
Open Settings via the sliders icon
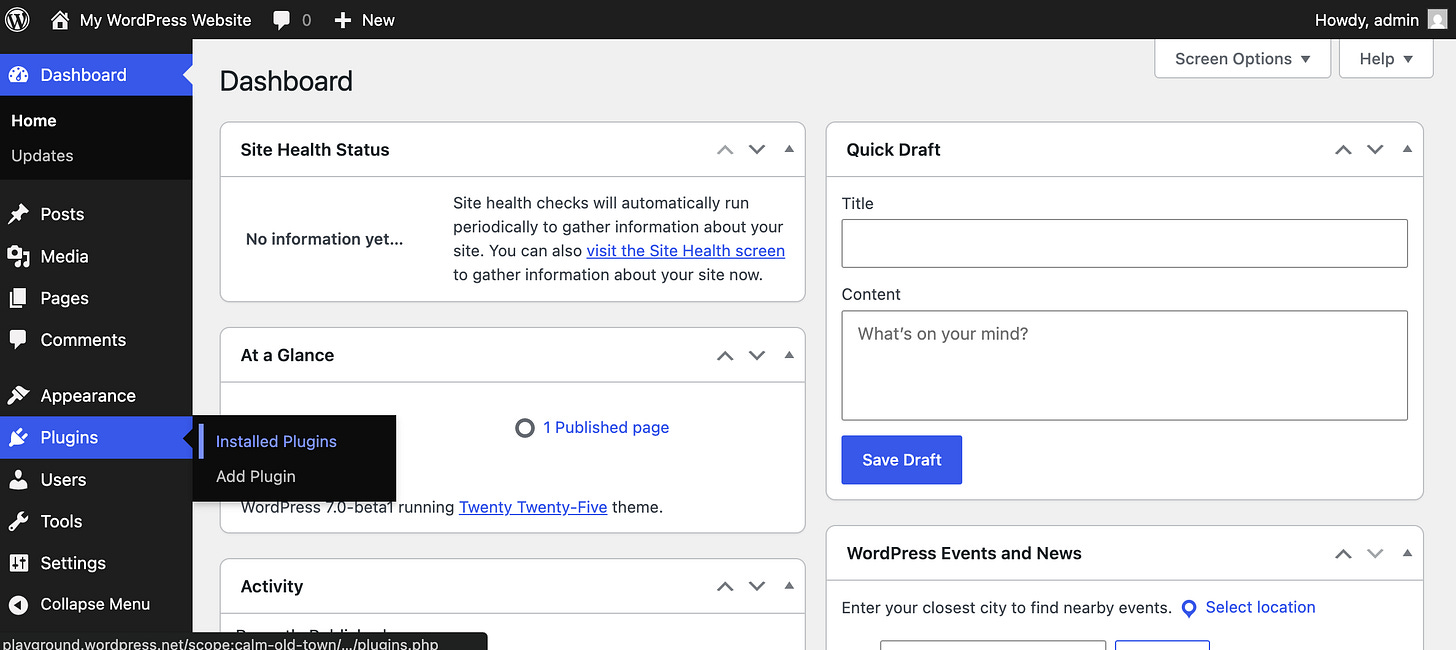[x=20, y=563]
